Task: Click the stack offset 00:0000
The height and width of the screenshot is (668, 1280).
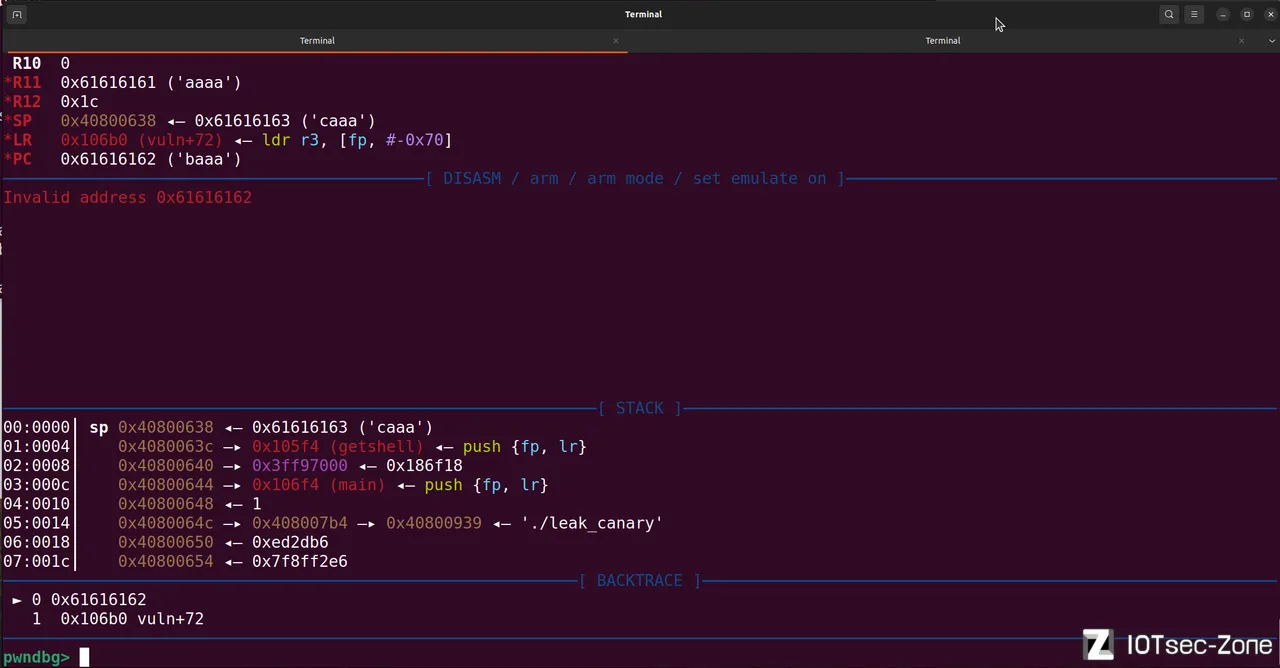Action: (x=36, y=428)
